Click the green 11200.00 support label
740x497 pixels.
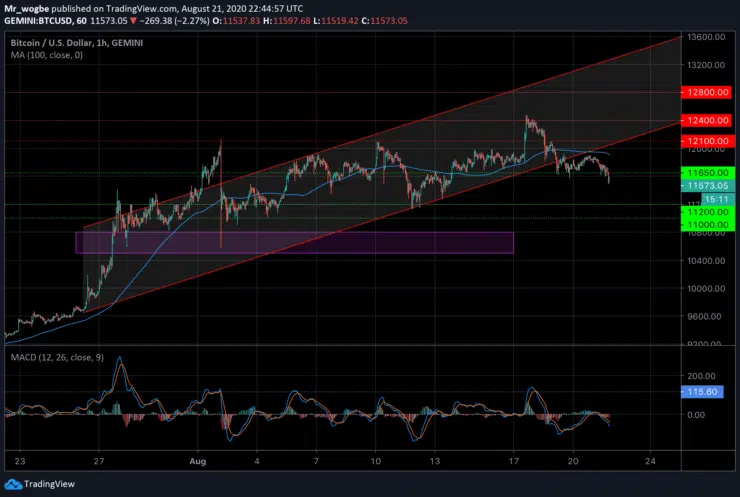[x=704, y=213]
